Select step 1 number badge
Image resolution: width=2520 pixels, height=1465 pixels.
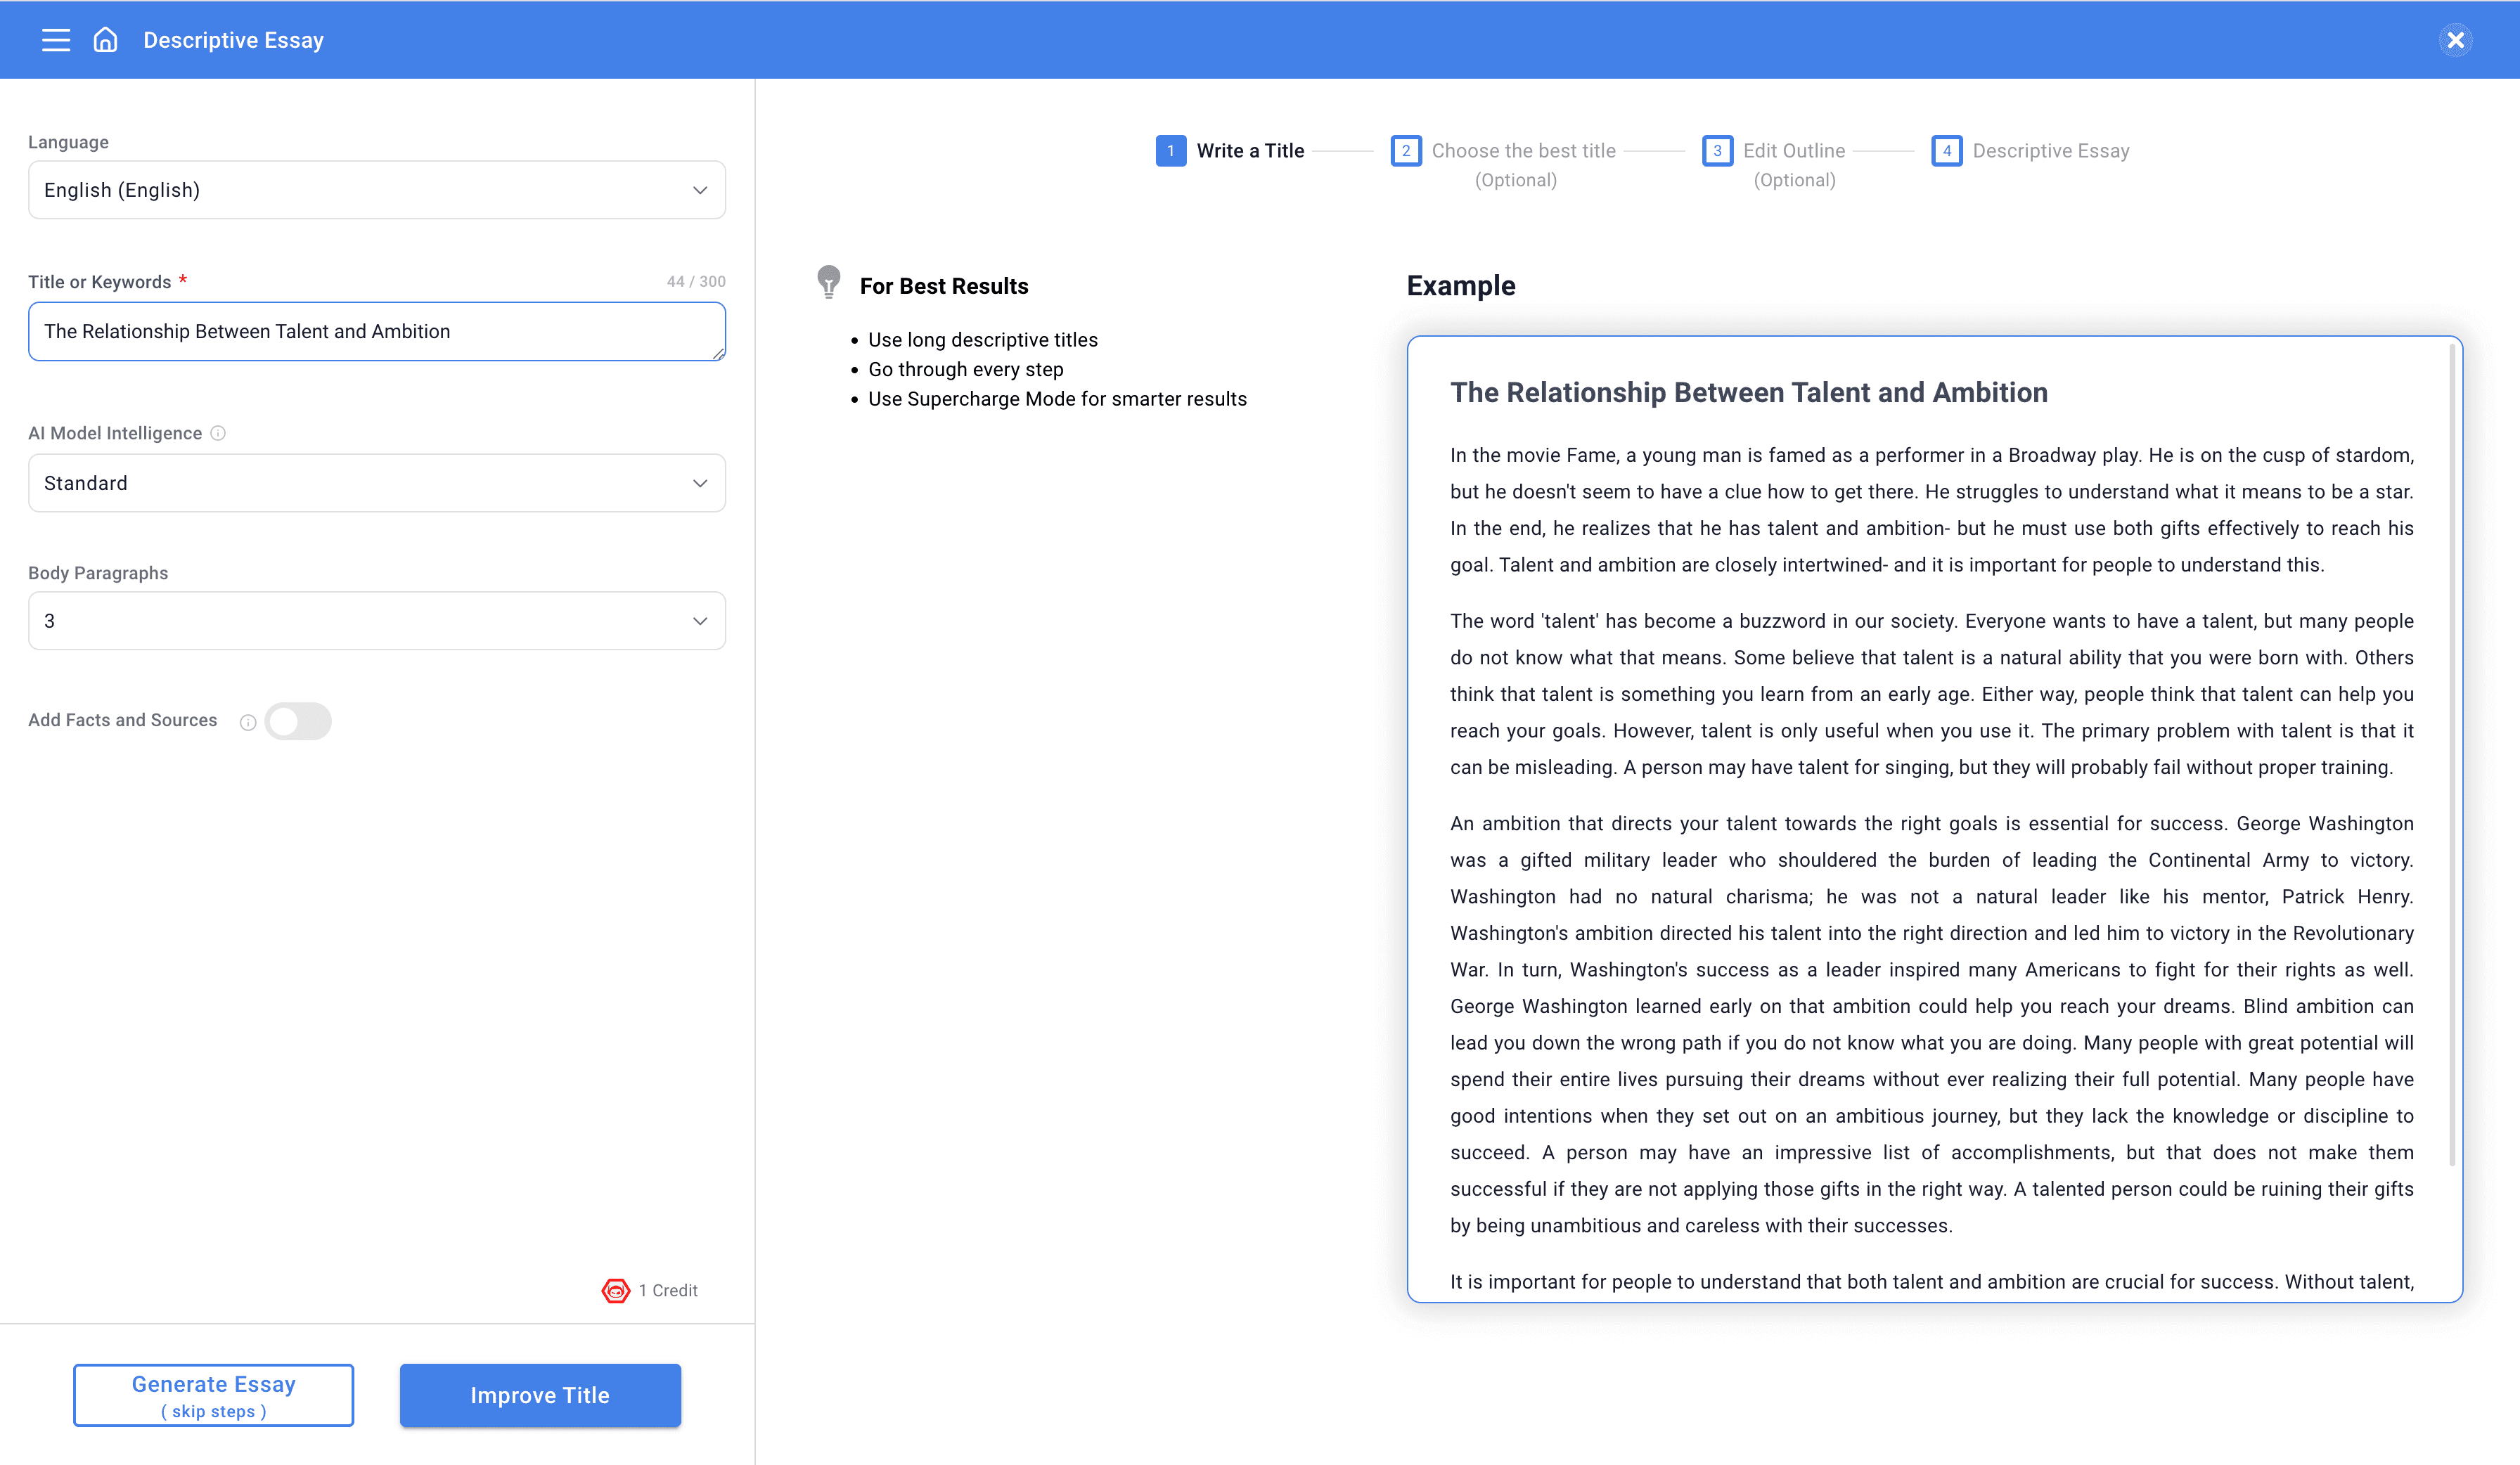pos(1171,151)
